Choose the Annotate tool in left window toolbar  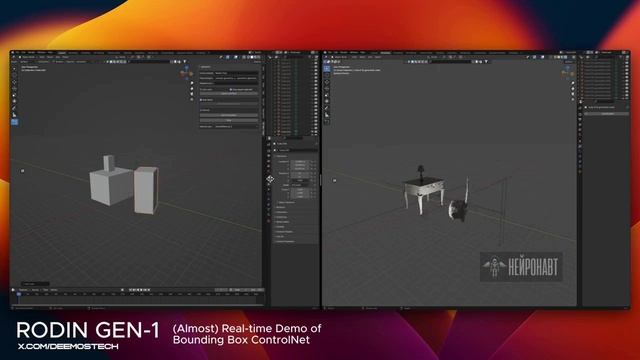click(x=14, y=108)
